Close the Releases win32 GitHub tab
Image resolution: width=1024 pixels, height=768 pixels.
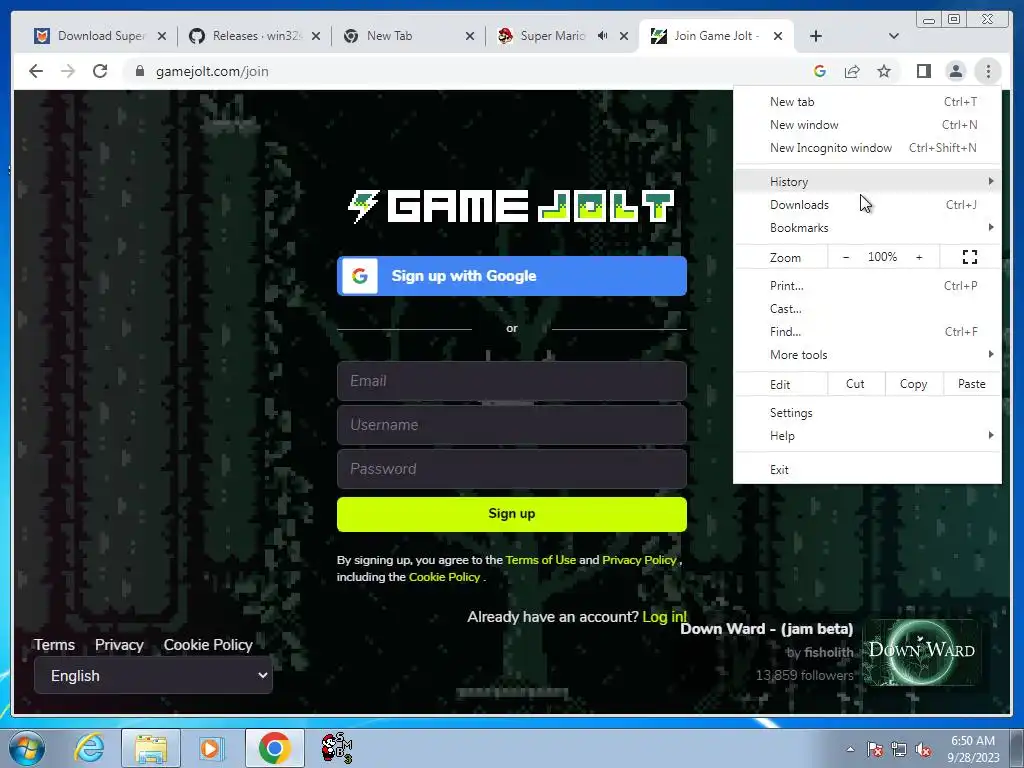[316, 36]
